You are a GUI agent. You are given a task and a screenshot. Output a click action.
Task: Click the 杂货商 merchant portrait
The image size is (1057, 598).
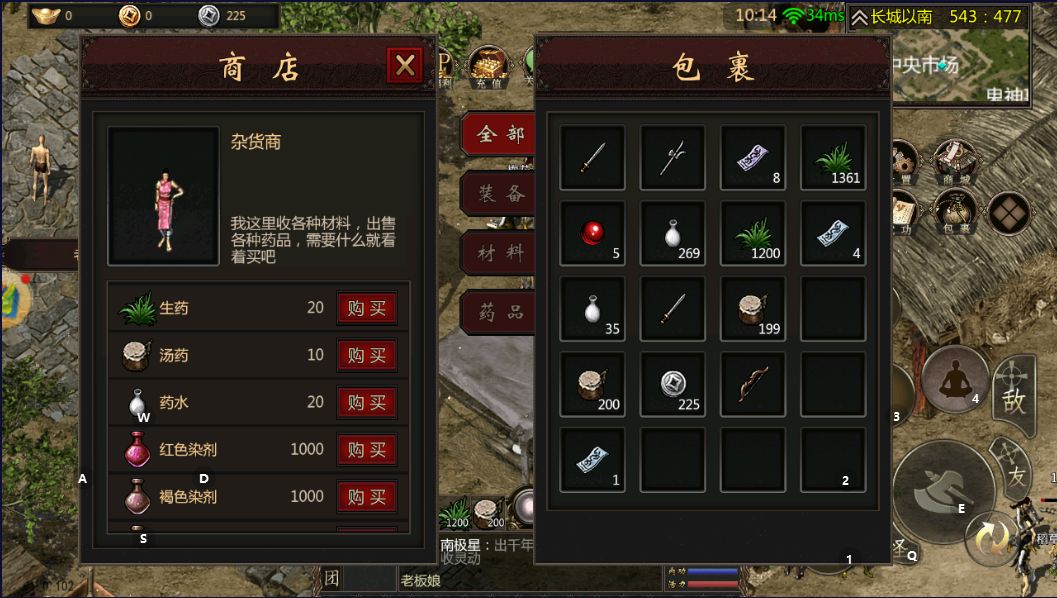click(x=164, y=196)
